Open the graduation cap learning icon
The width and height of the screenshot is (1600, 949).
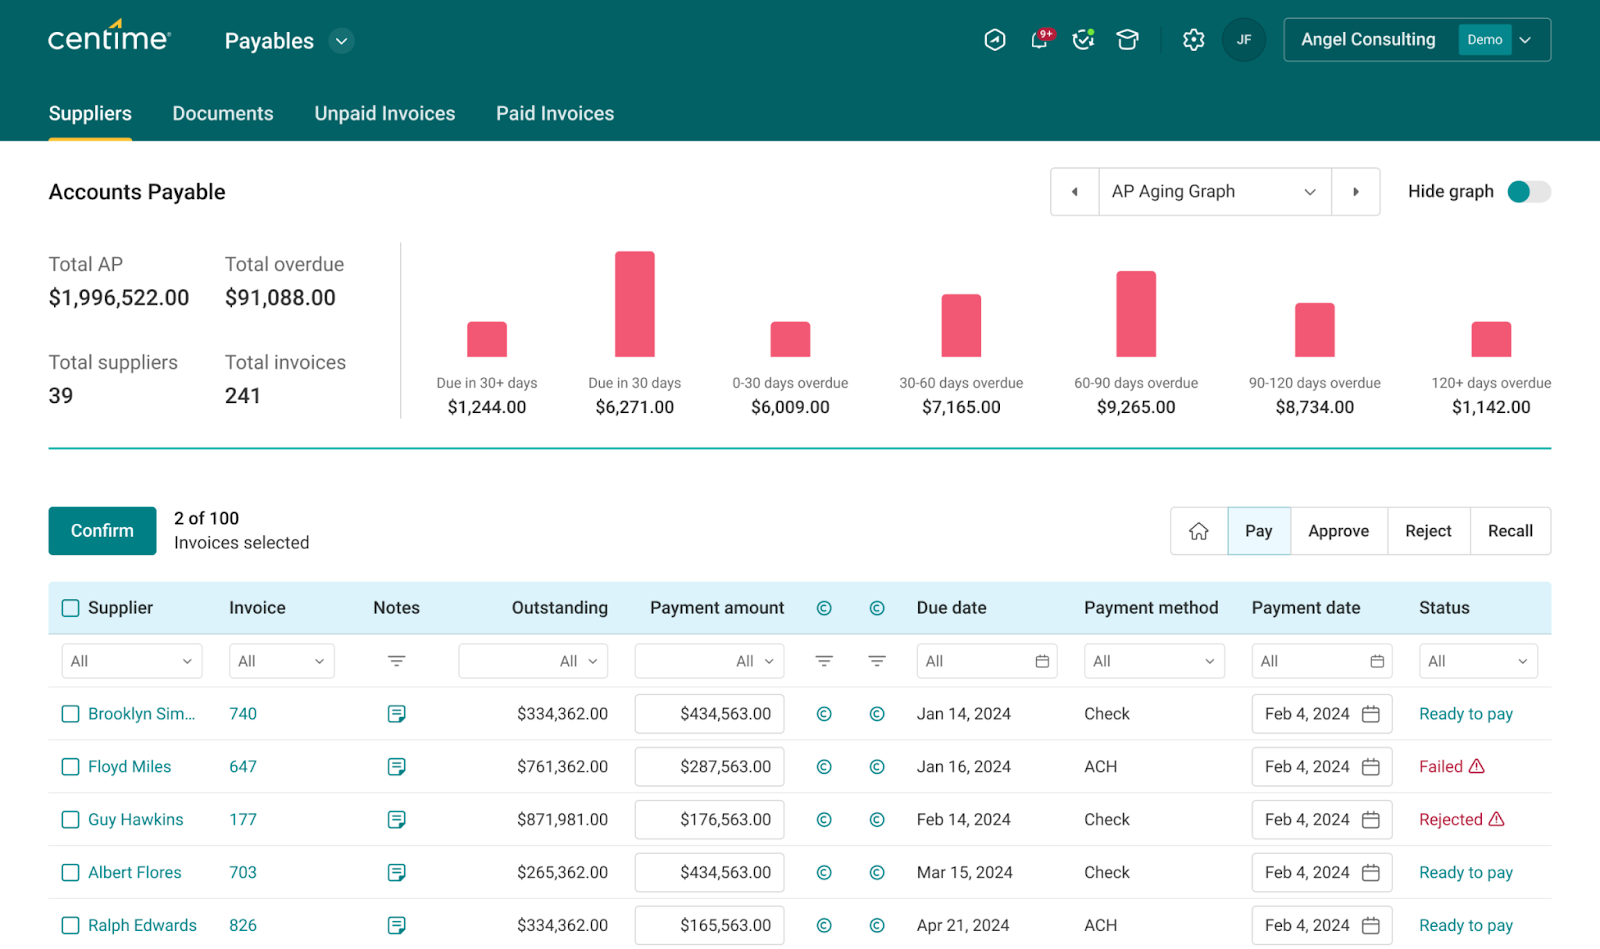coord(1127,40)
